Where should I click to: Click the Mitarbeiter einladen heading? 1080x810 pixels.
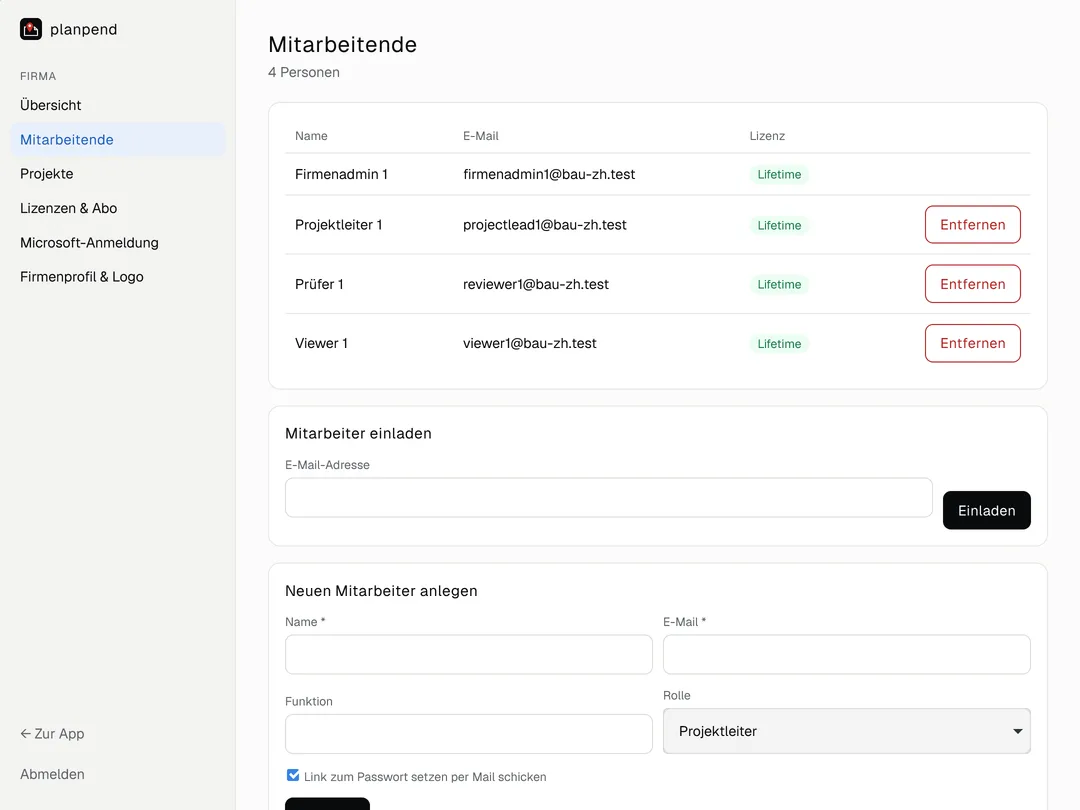point(358,433)
